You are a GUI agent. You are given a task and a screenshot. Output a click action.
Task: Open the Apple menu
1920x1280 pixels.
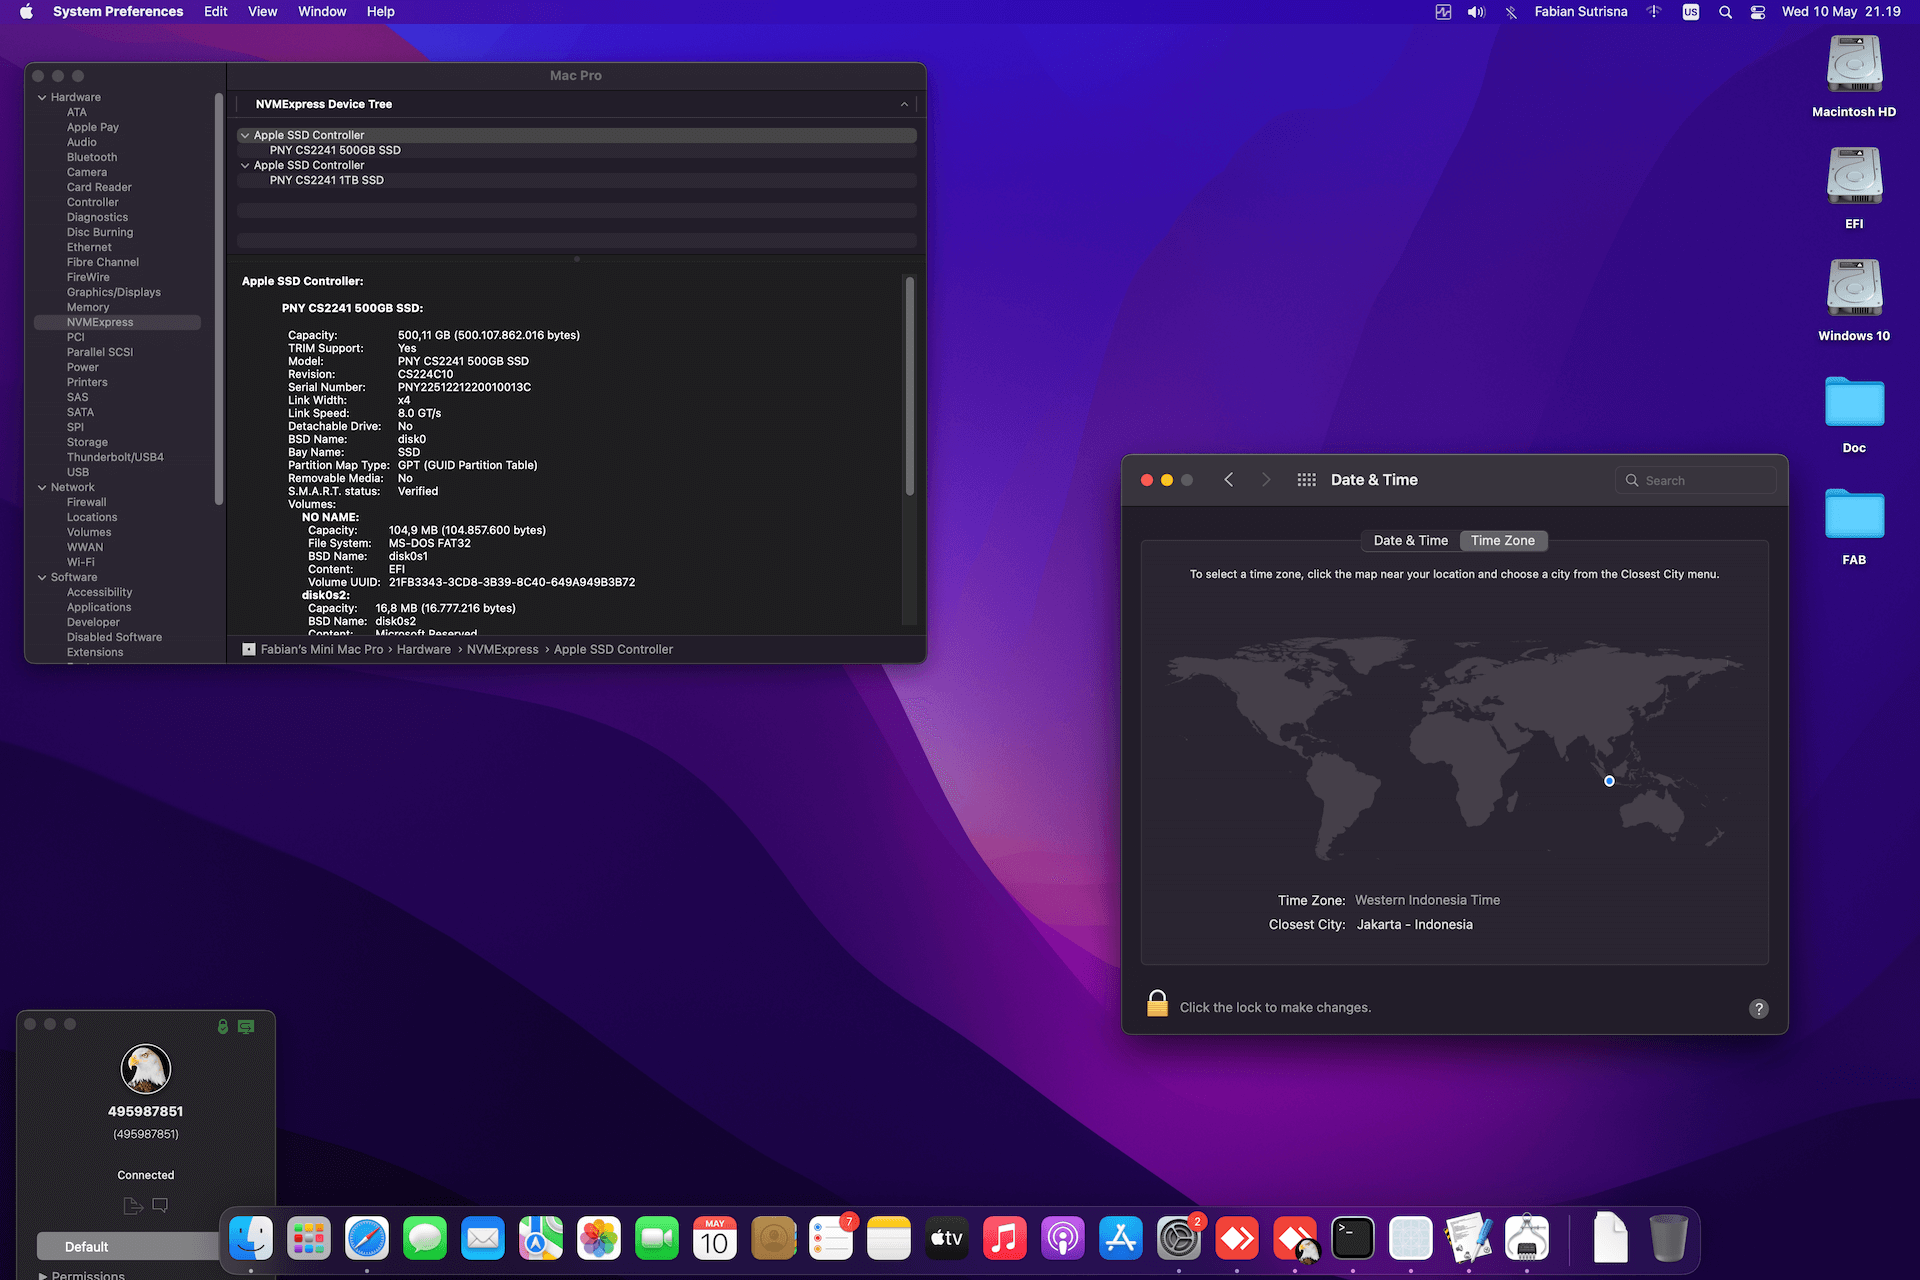(26, 12)
